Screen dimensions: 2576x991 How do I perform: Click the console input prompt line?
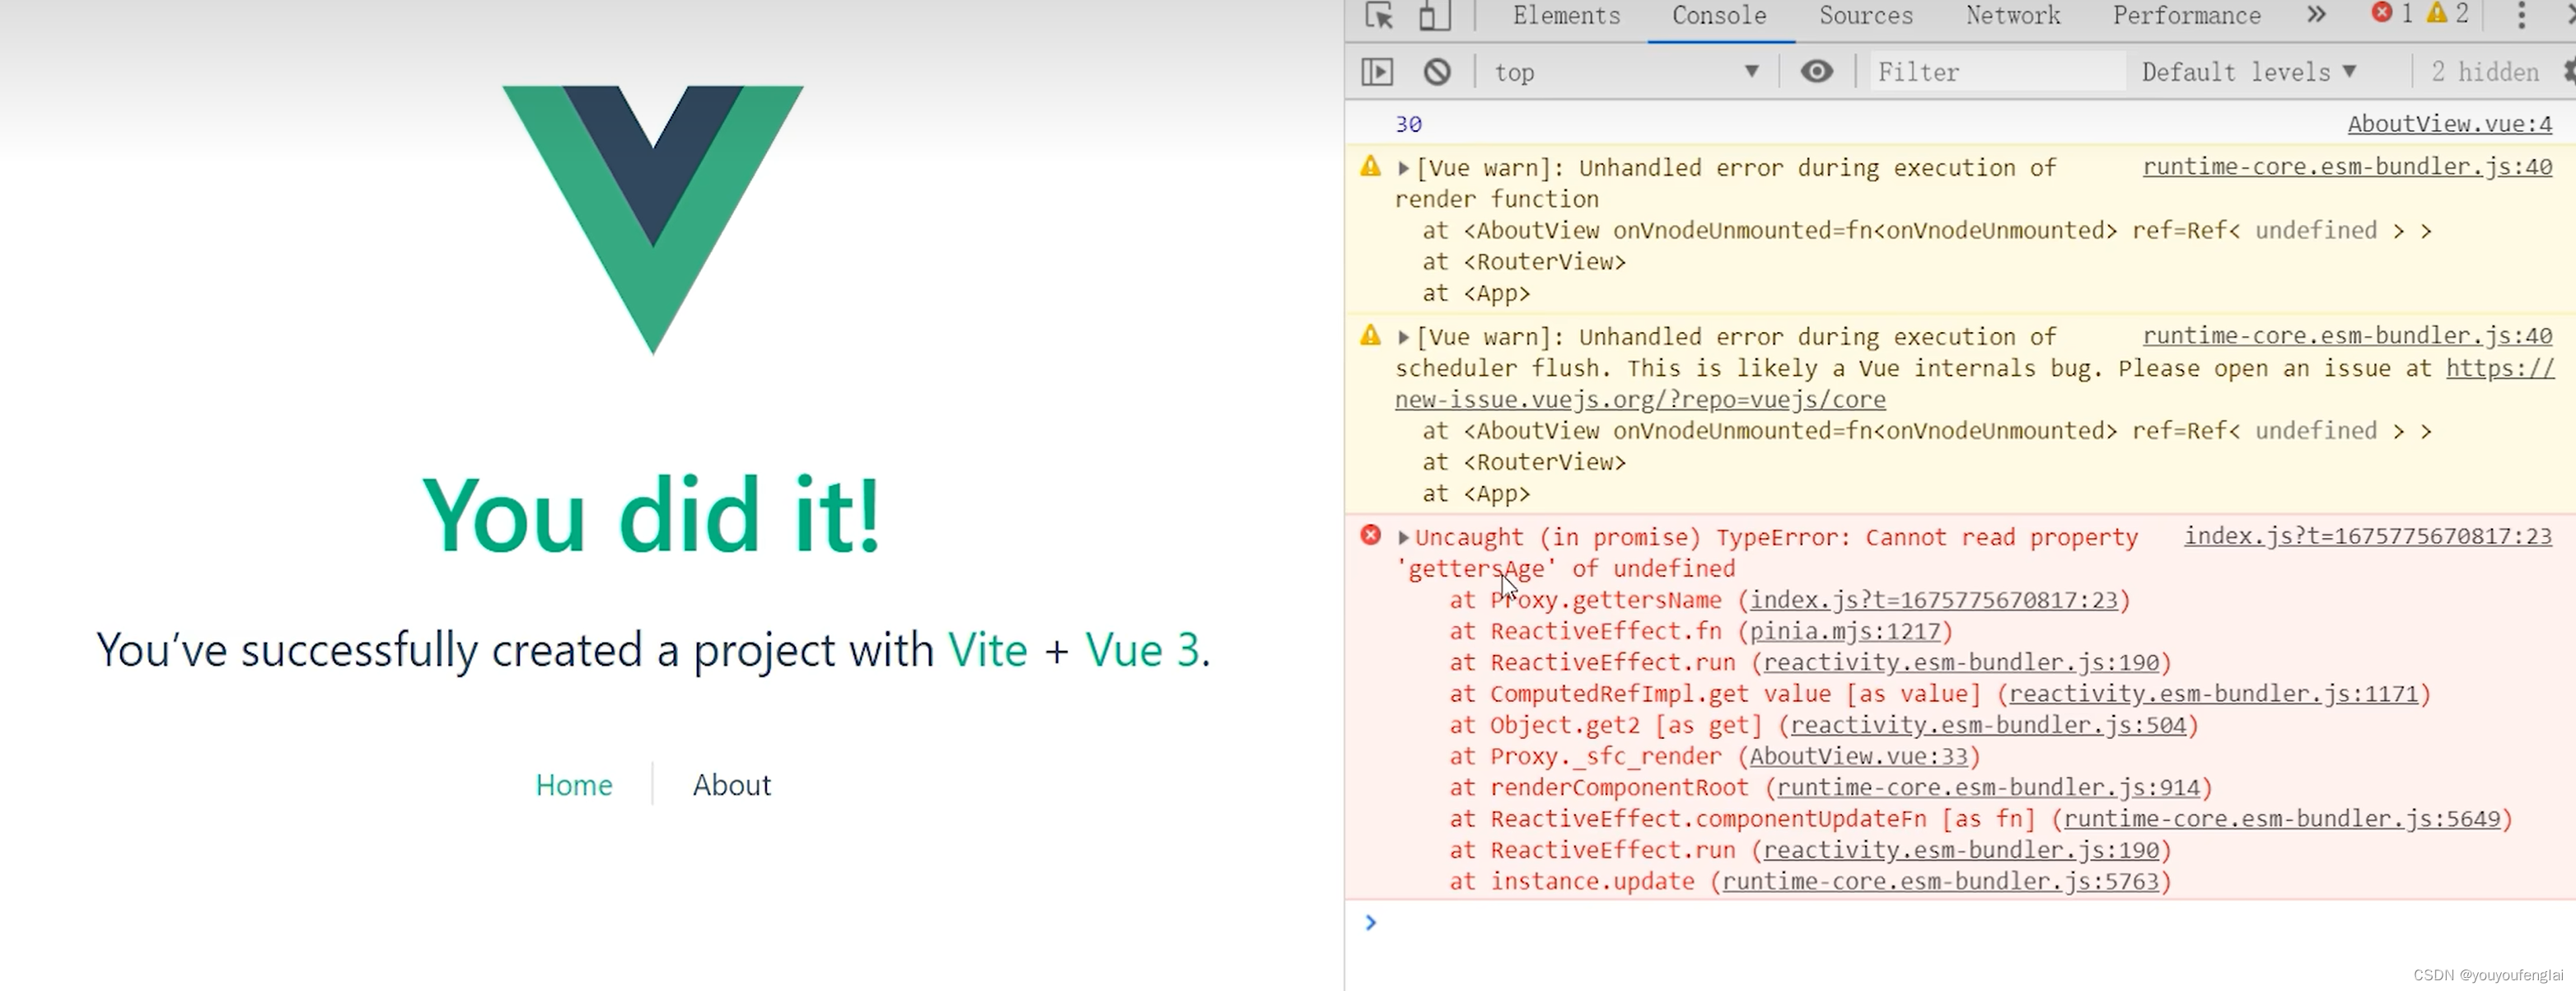1960,923
